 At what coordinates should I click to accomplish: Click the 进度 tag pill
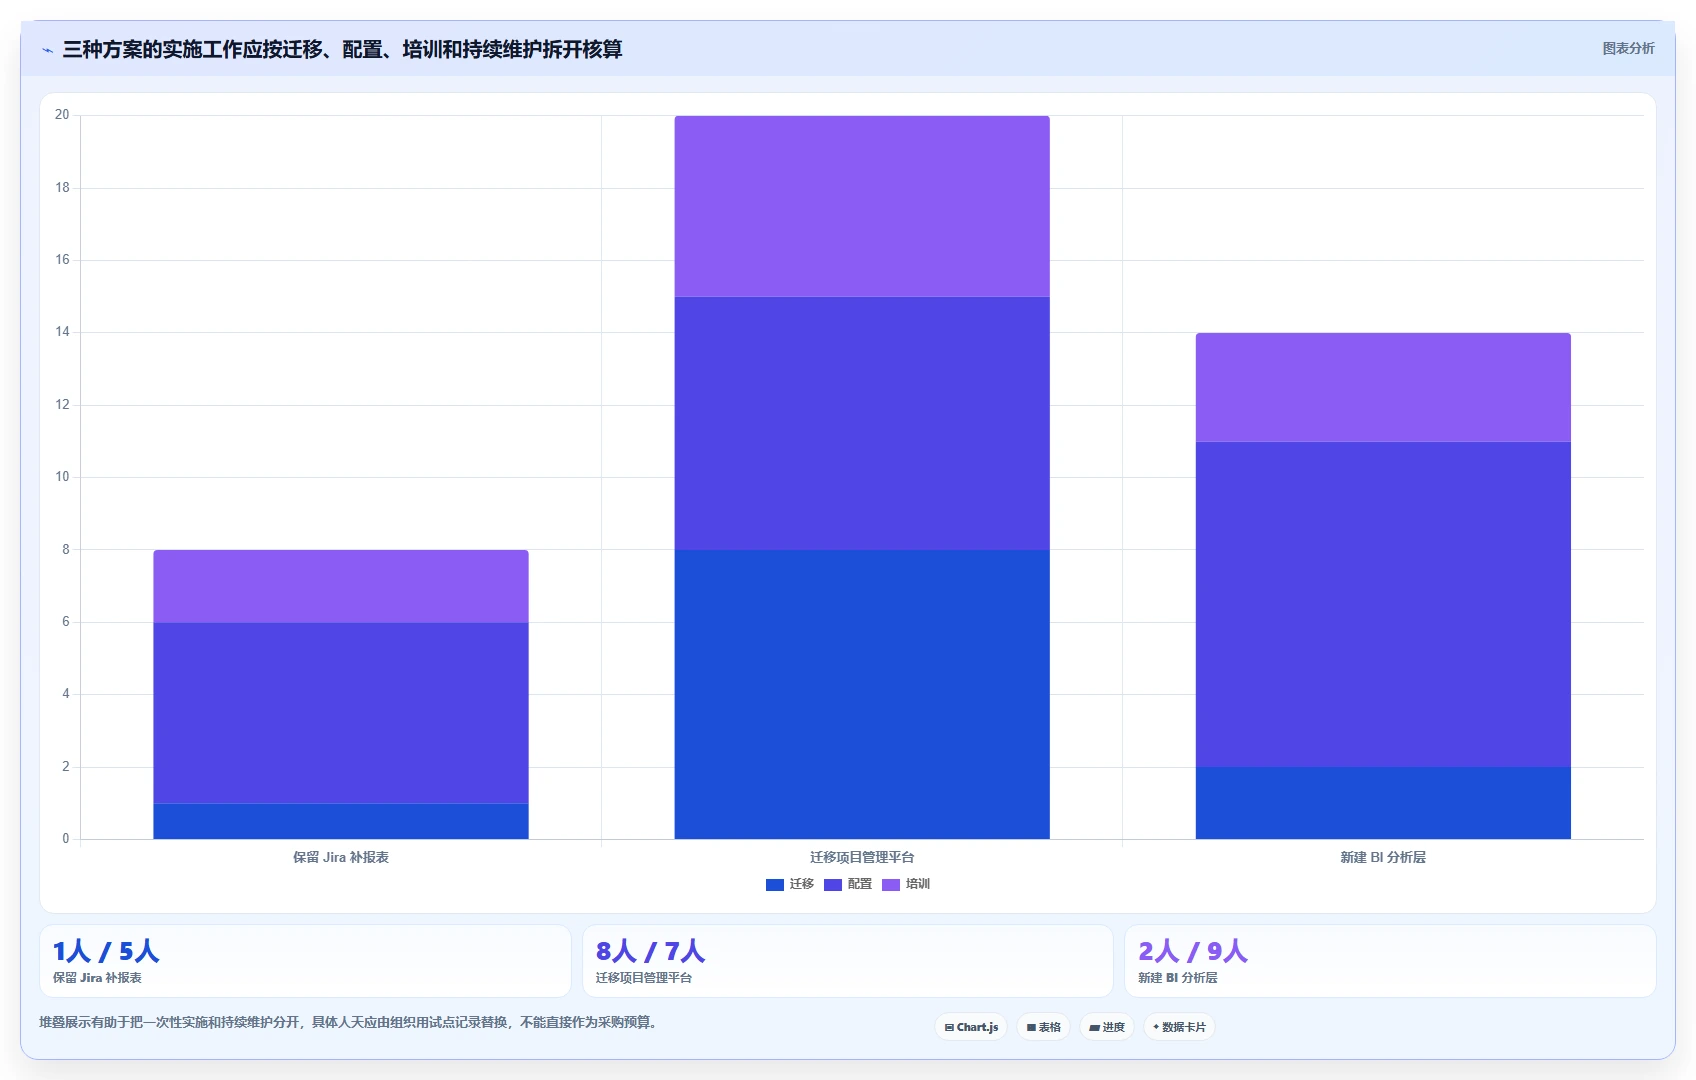[1107, 1027]
